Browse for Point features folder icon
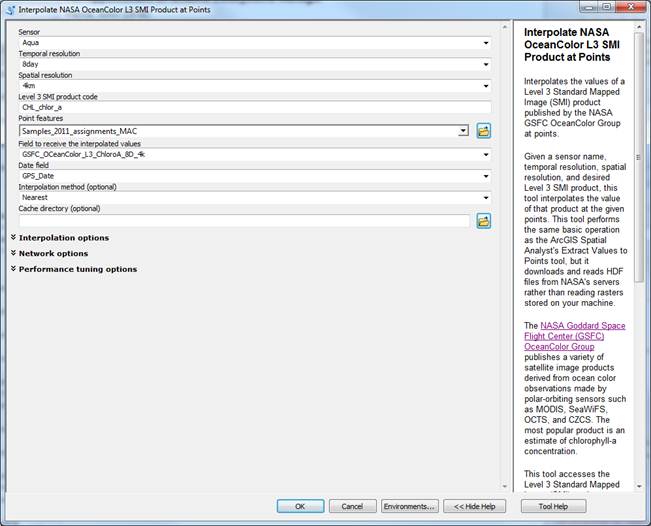The height and width of the screenshot is (526, 651). tap(484, 131)
